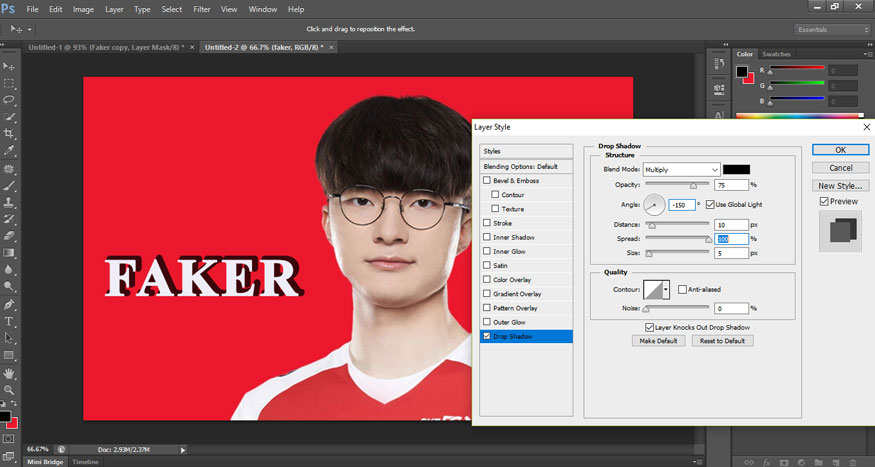Viewport: 875px width, 467px height.
Task: Click the drop shadow black color swatch
Action: (x=737, y=170)
